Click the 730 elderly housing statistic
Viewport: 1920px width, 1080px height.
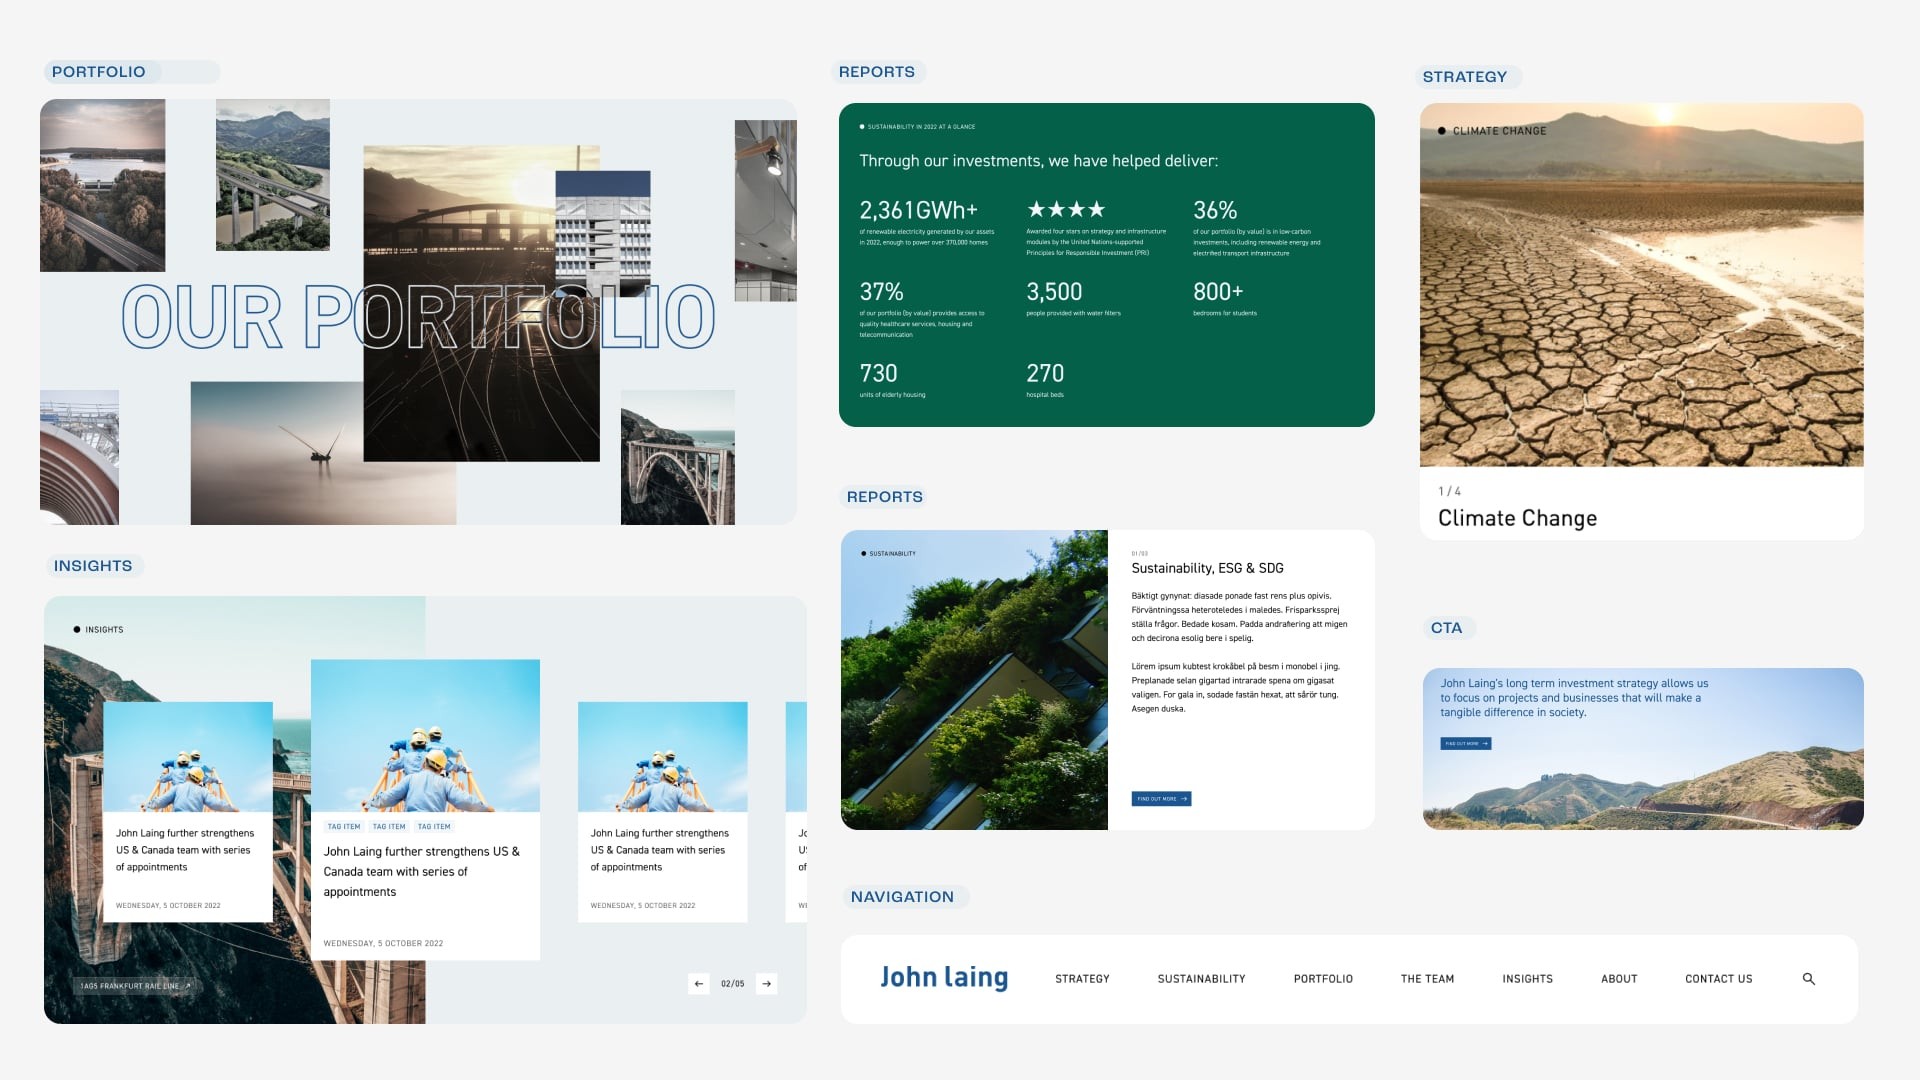tap(878, 374)
